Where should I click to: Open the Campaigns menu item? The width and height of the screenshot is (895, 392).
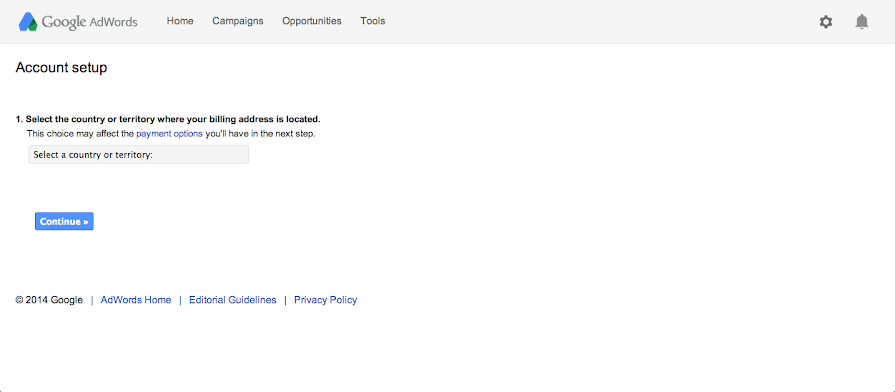238,21
